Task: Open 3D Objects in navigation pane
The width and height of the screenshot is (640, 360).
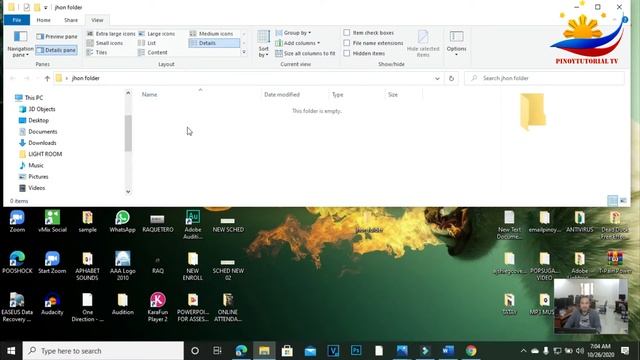Action: [37, 109]
